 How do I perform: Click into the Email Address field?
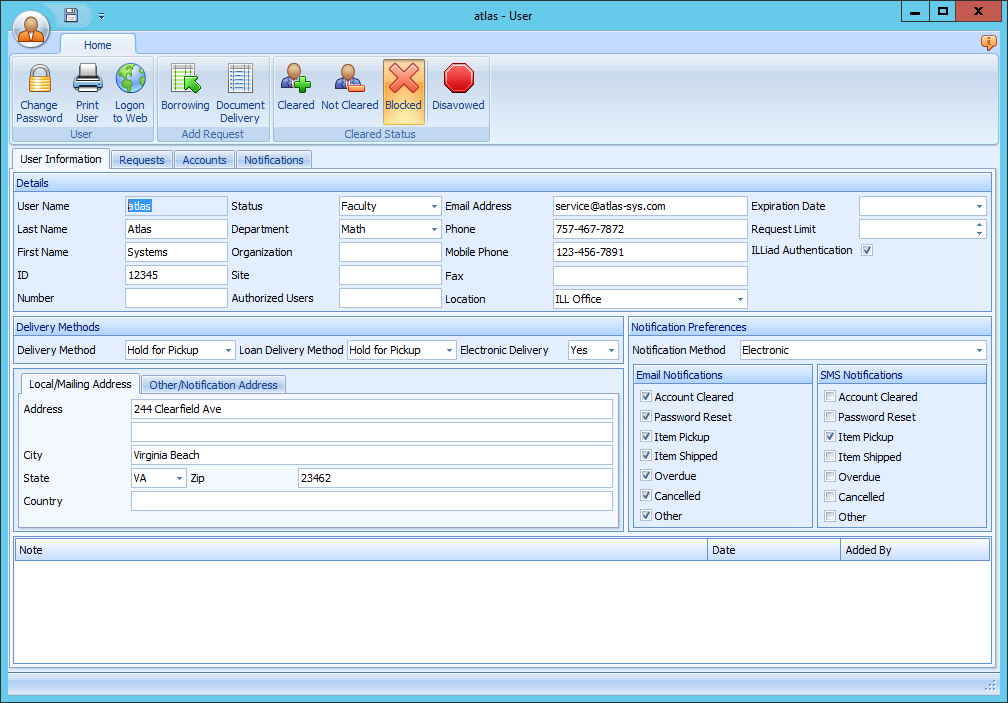pos(650,206)
